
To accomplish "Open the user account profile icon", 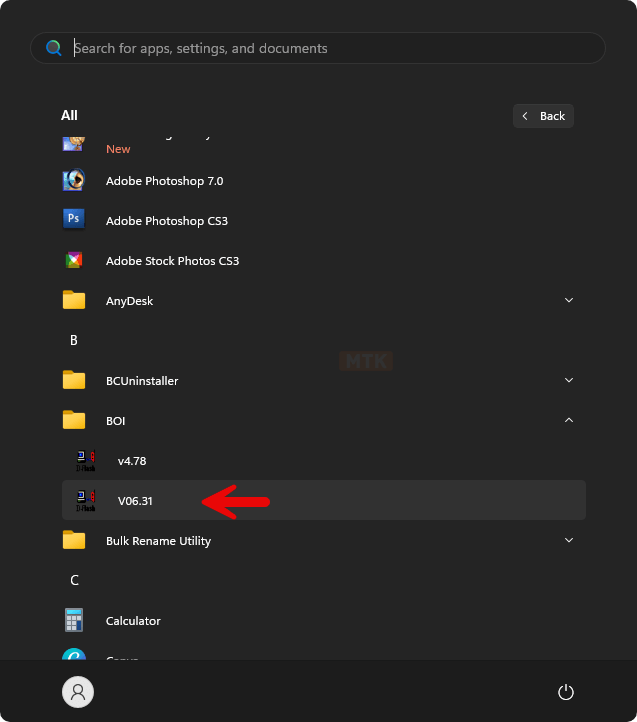I will coord(77,692).
